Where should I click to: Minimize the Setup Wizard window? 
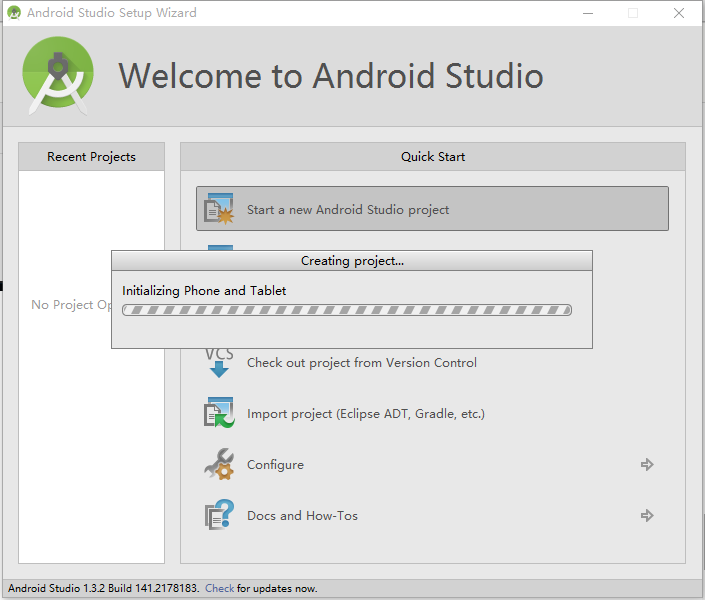tap(588, 13)
